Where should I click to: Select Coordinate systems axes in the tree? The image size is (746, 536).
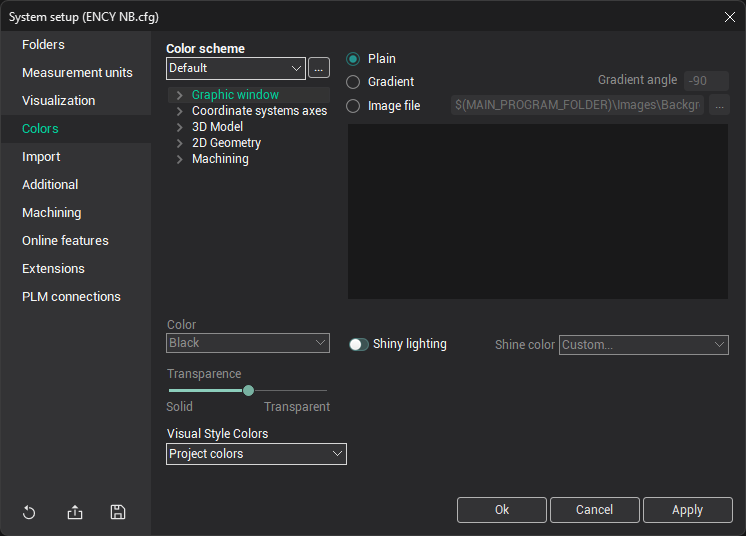[x=259, y=111]
